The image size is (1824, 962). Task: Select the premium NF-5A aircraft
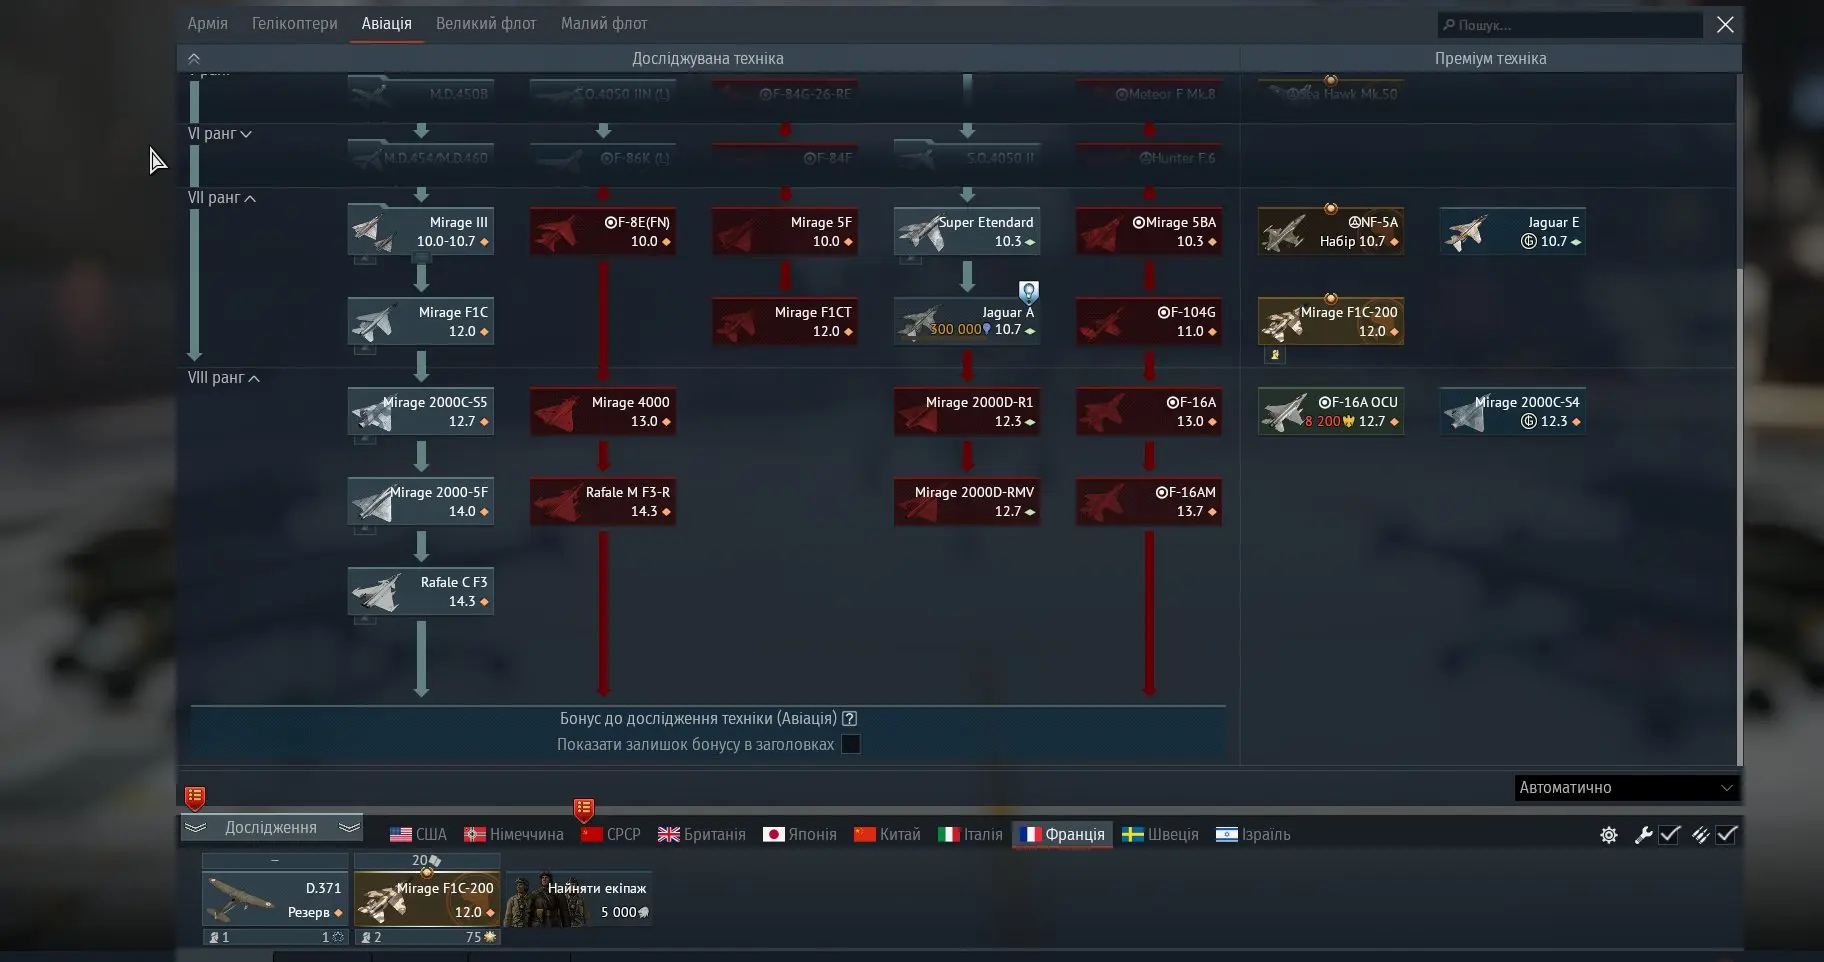tap(1331, 231)
